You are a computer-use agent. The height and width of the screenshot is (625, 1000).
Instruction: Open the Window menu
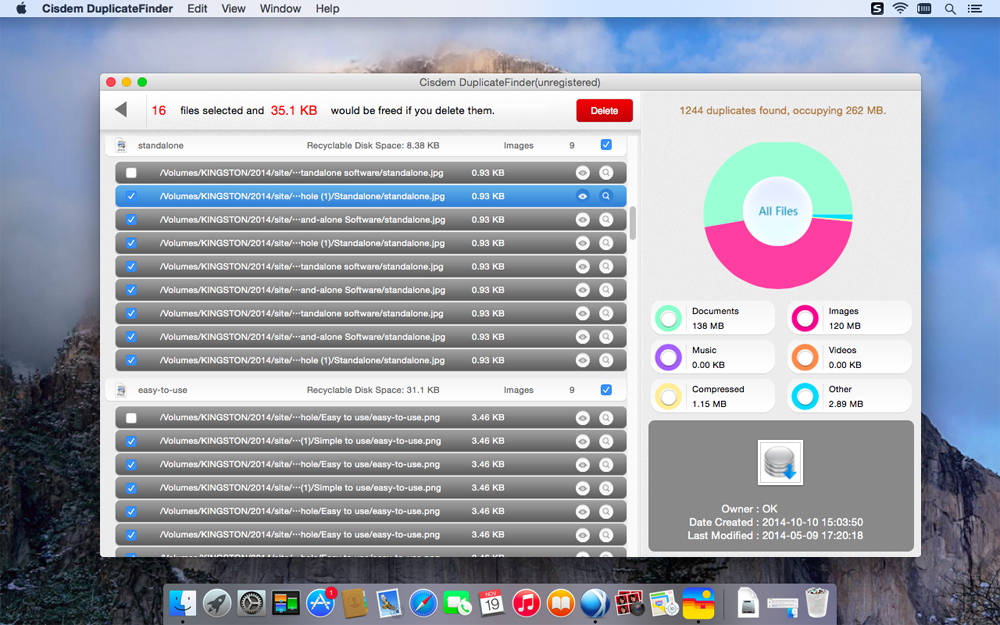(280, 8)
